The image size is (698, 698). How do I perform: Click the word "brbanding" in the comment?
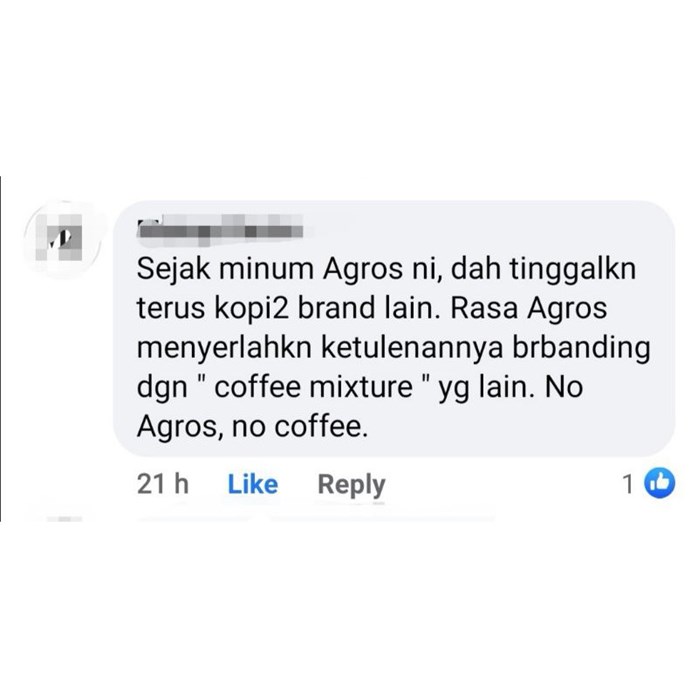point(581,349)
